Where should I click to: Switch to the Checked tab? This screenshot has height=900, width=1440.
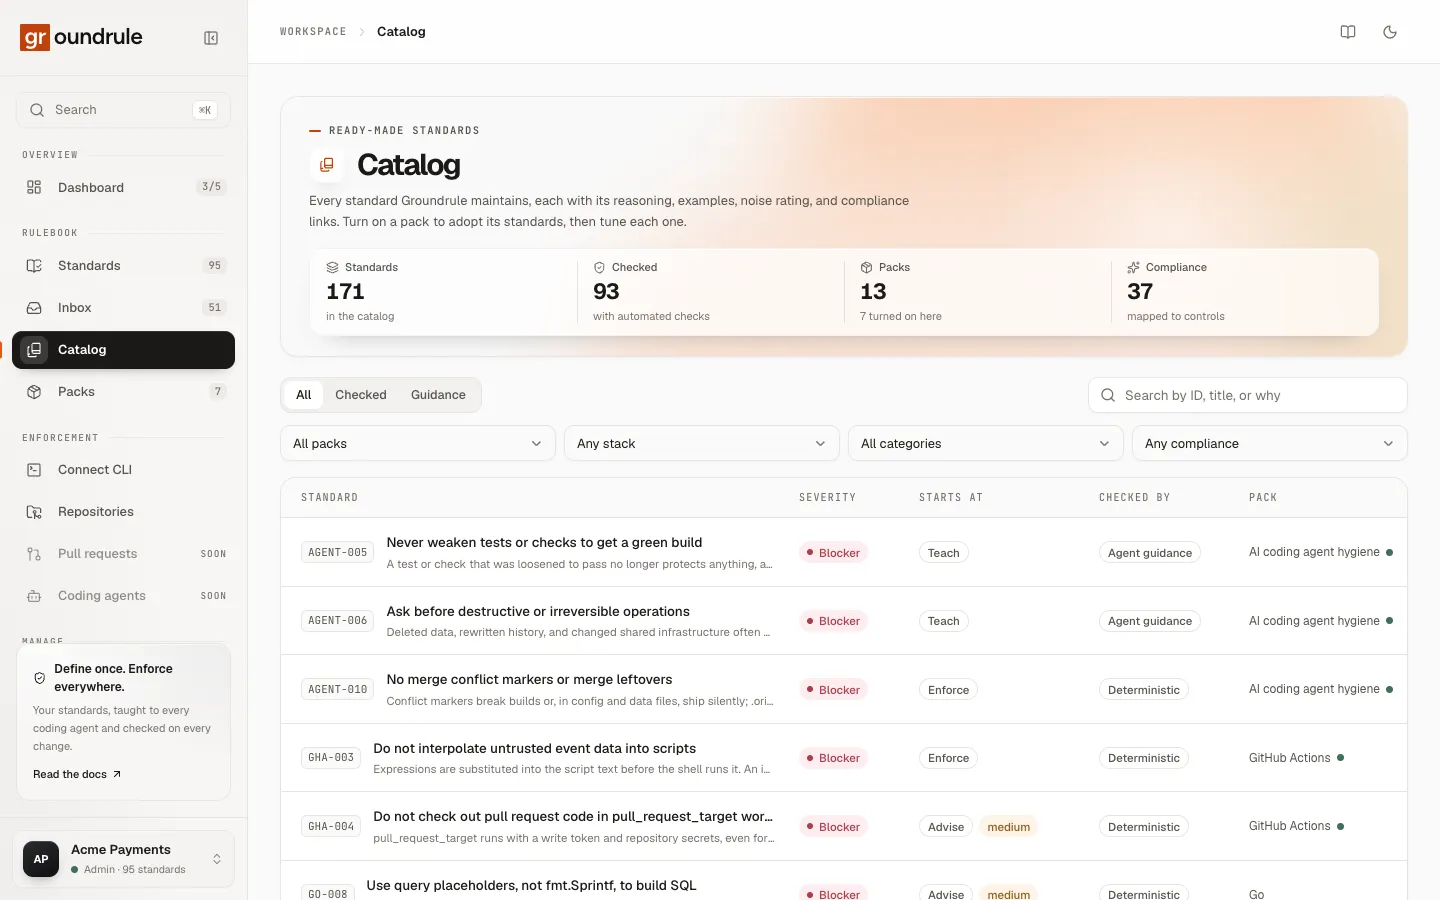361,395
